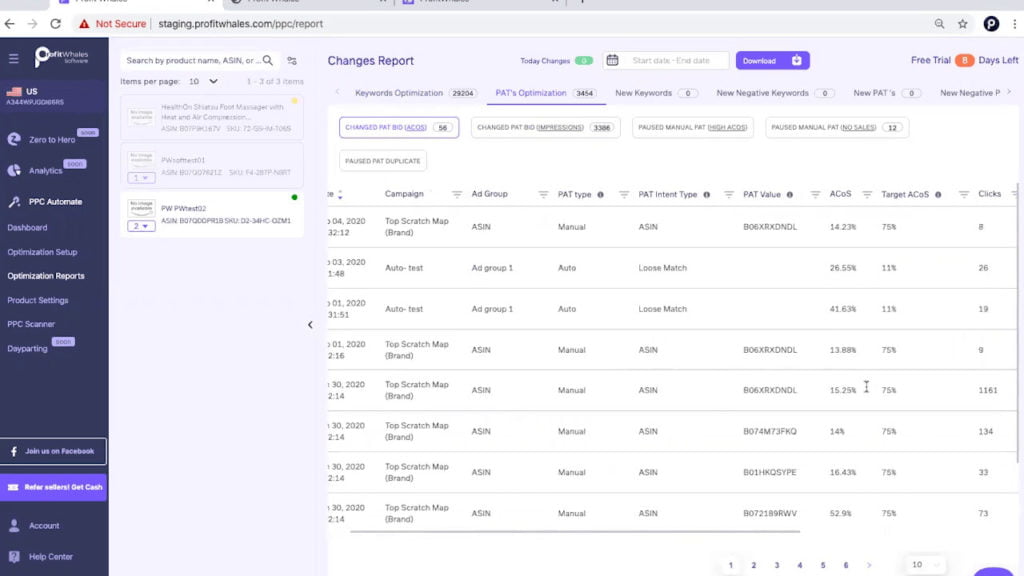The width and height of the screenshot is (1024, 576).
Task: Open the Dashboard link in sidebar
Action: (x=27, y=228)
